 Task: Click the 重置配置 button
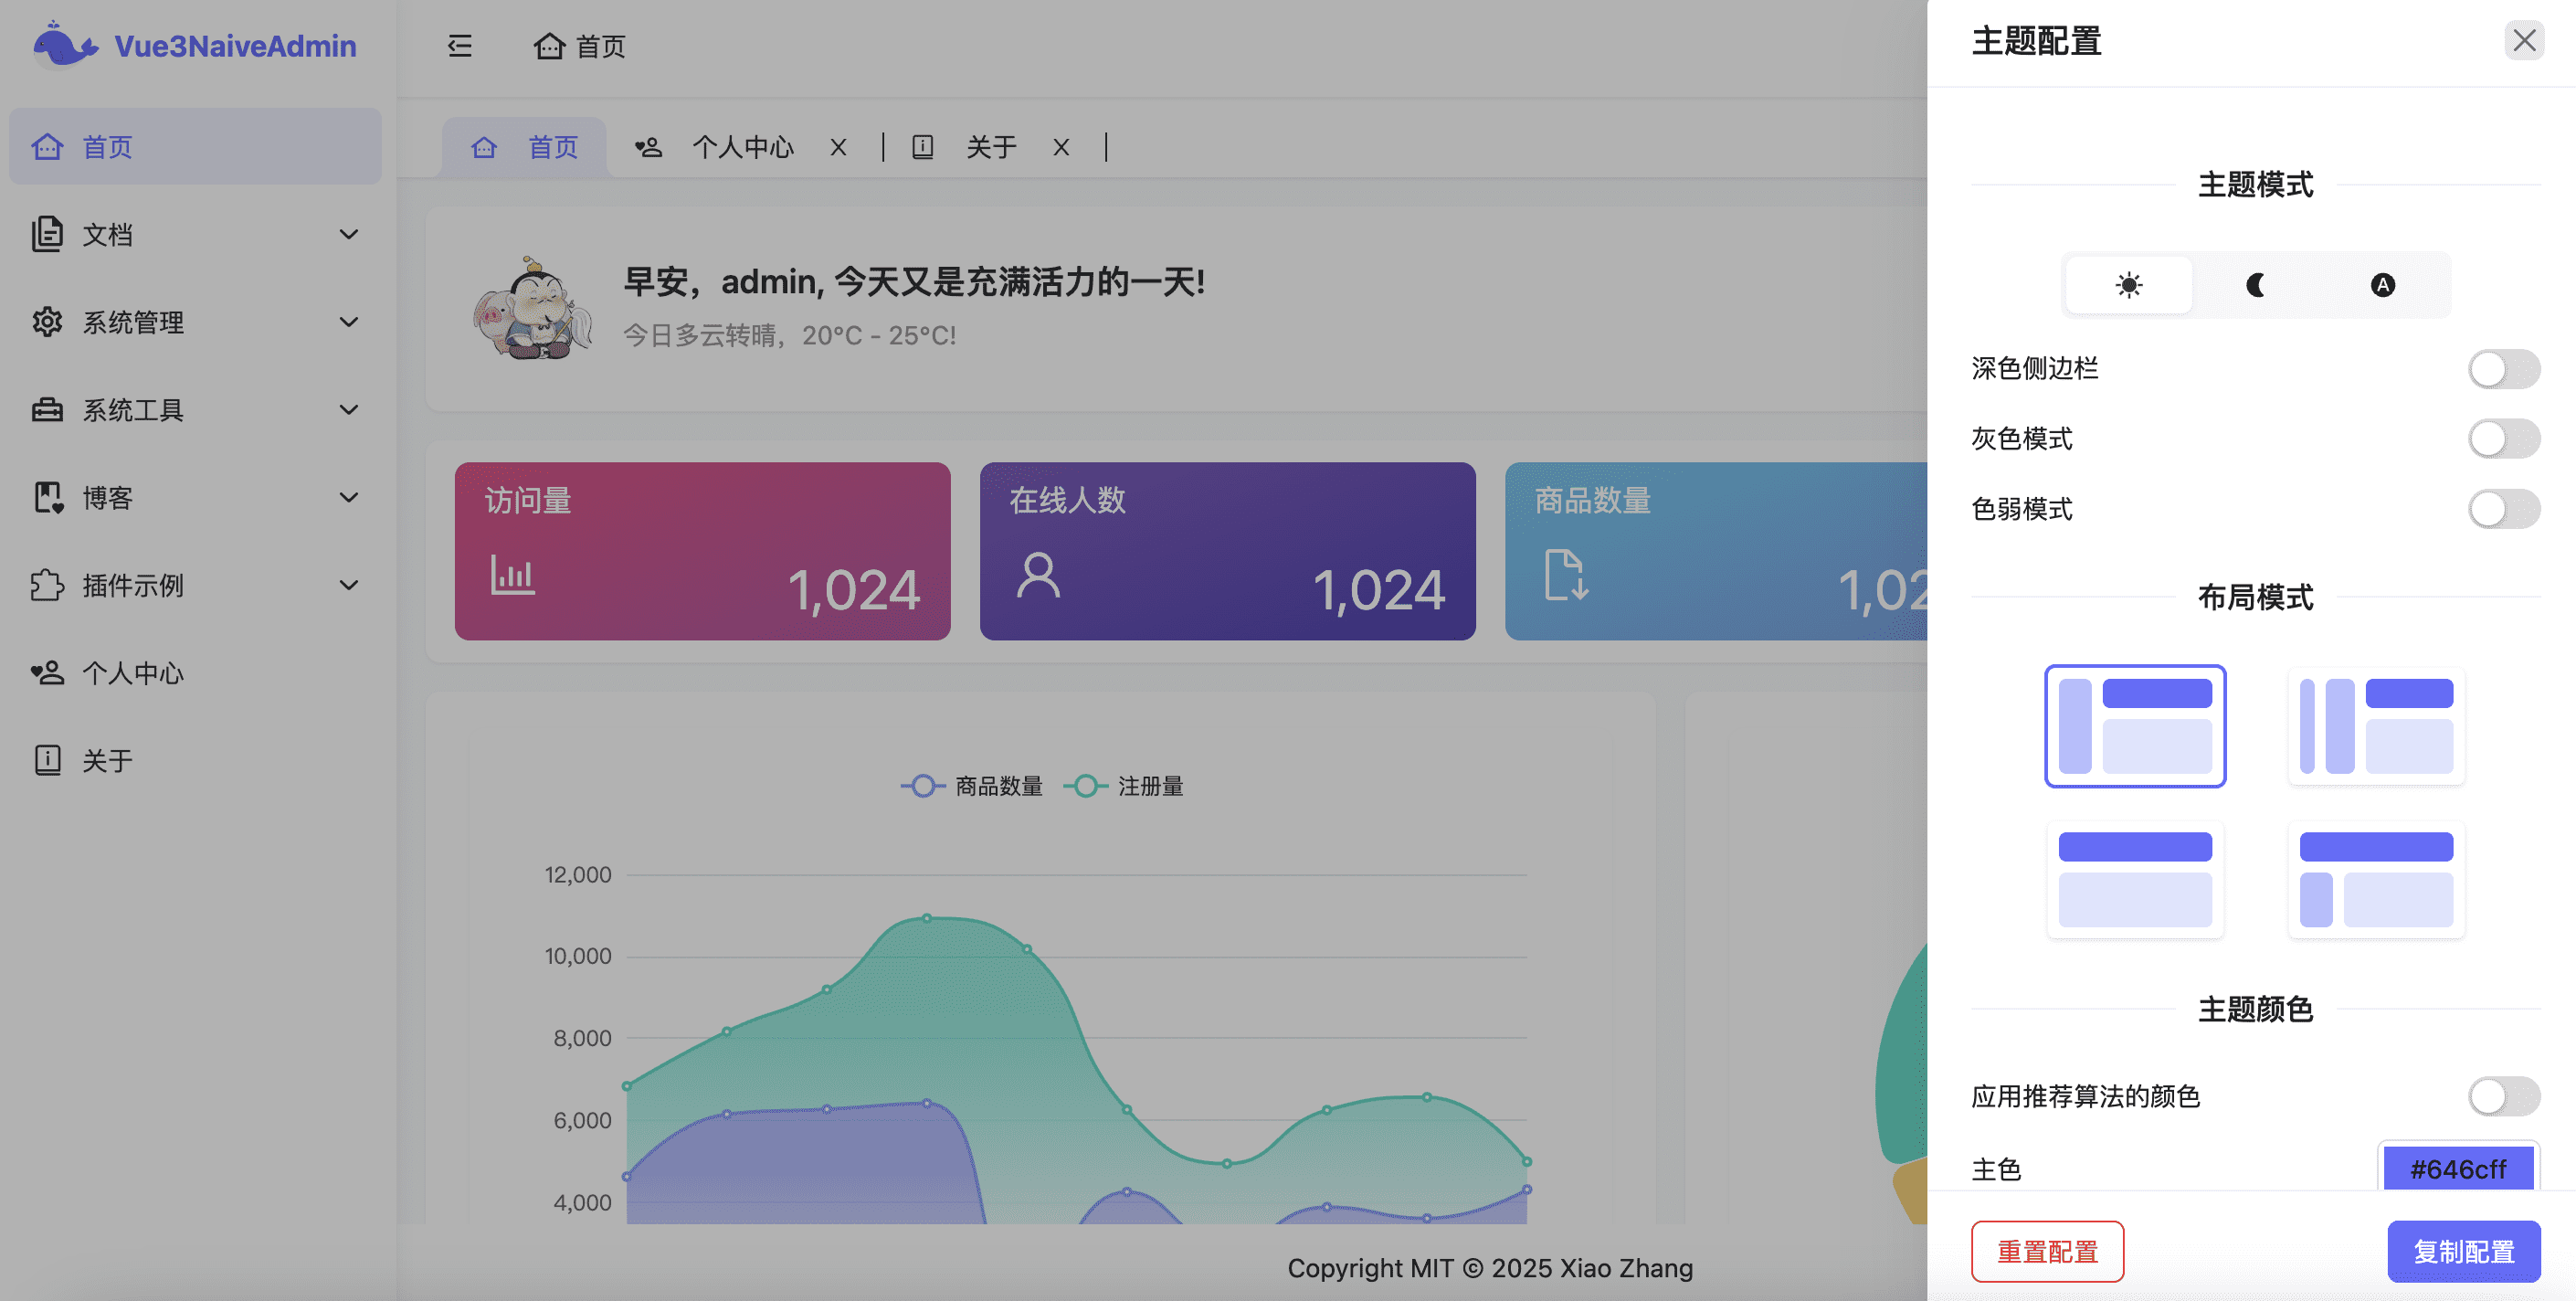point(2047,1251)
